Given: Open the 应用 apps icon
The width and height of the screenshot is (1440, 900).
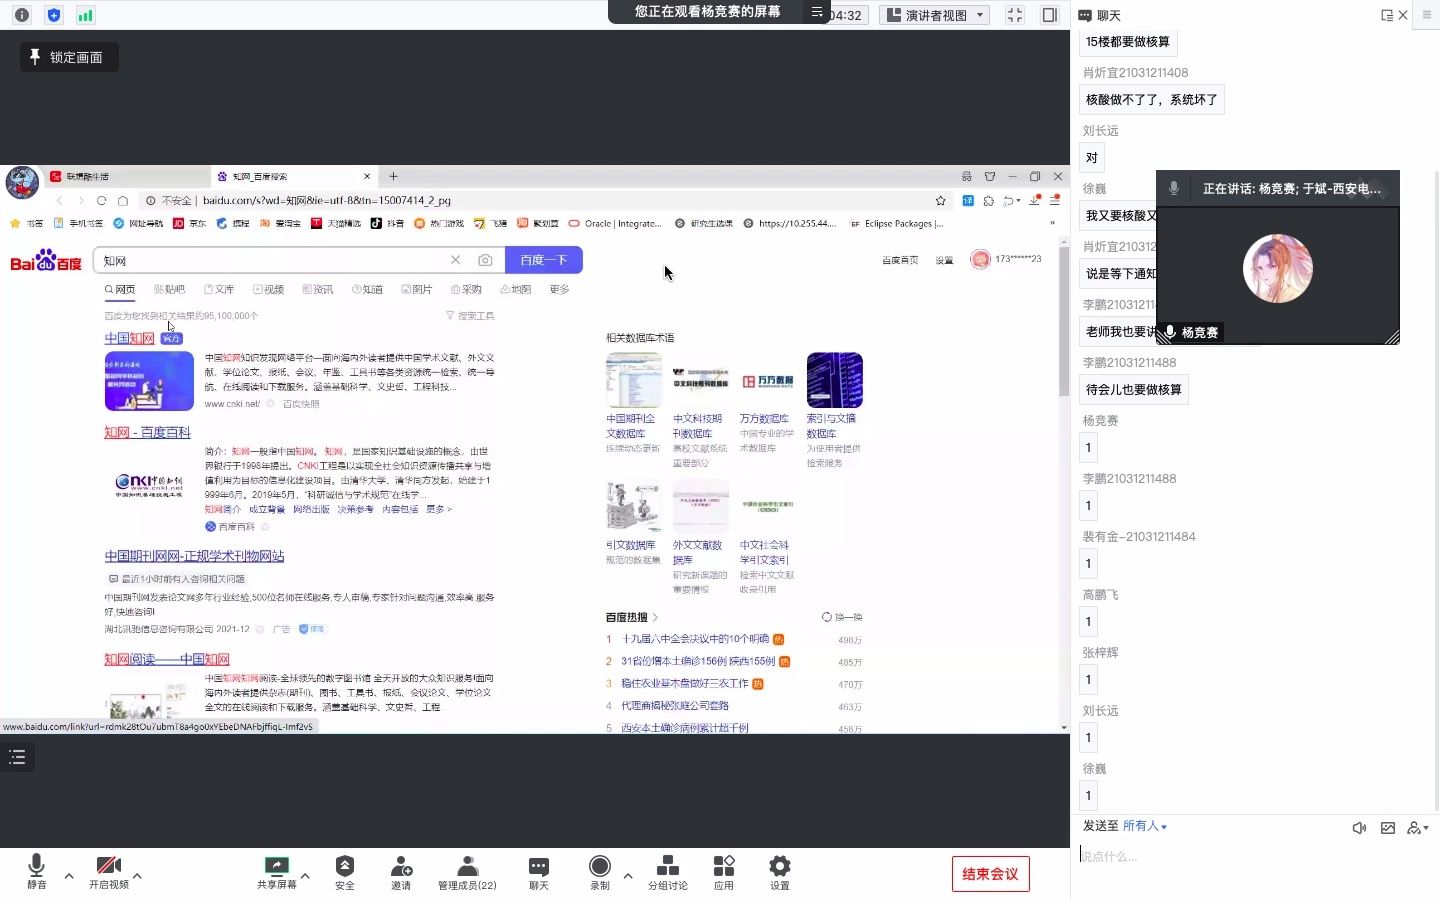Looking at the screenshot, I should (x=724, y=871).
